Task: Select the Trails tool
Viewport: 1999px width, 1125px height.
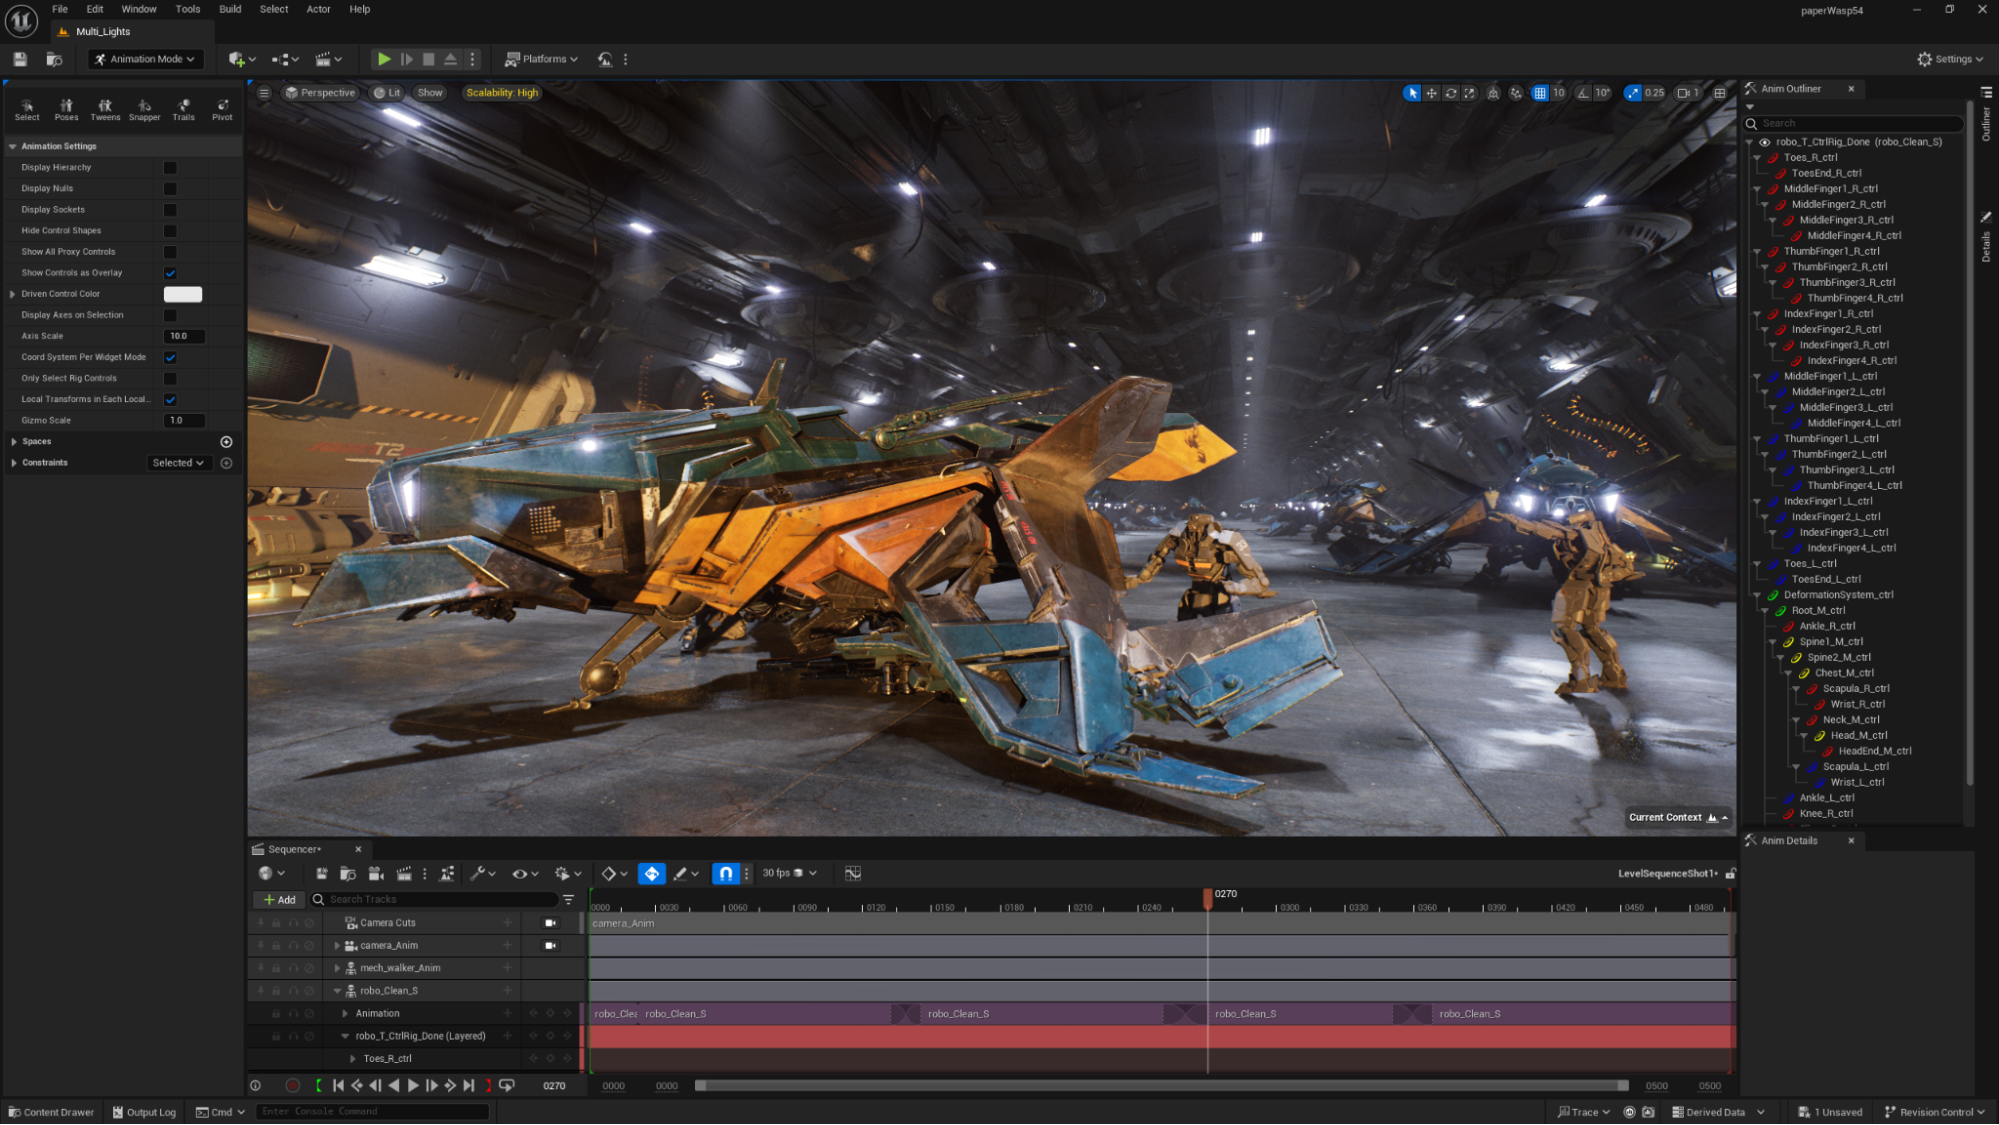Action: [183, 109]
